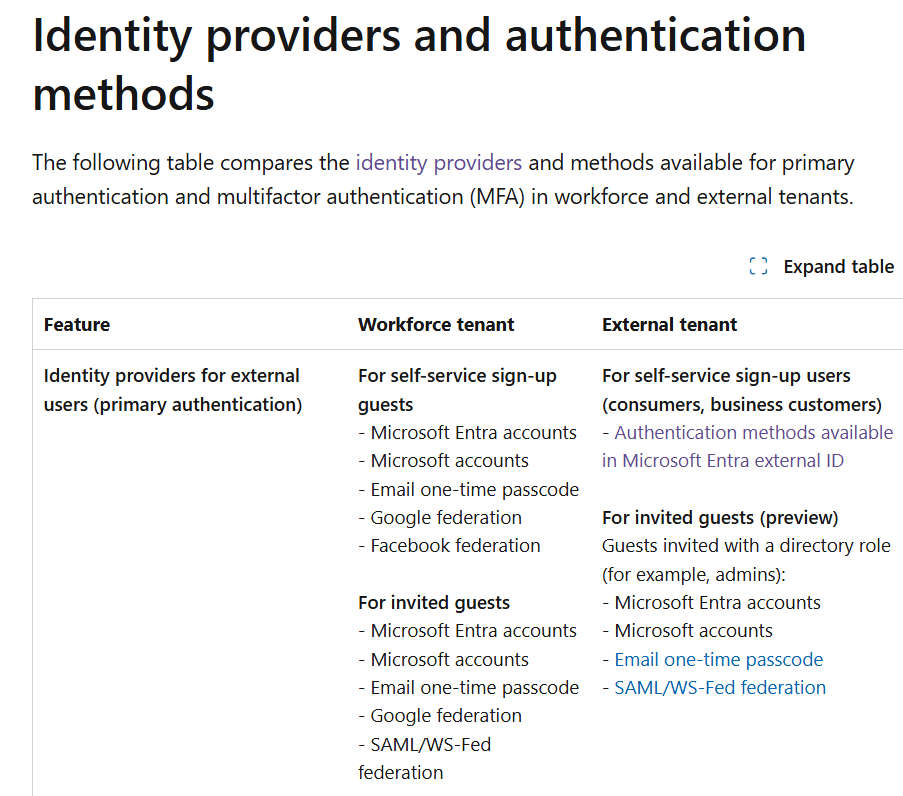Image resolution: width=903 pixels, height=796 pixels.
Task: Click the Expand table button label
Action: click(838, 267)
